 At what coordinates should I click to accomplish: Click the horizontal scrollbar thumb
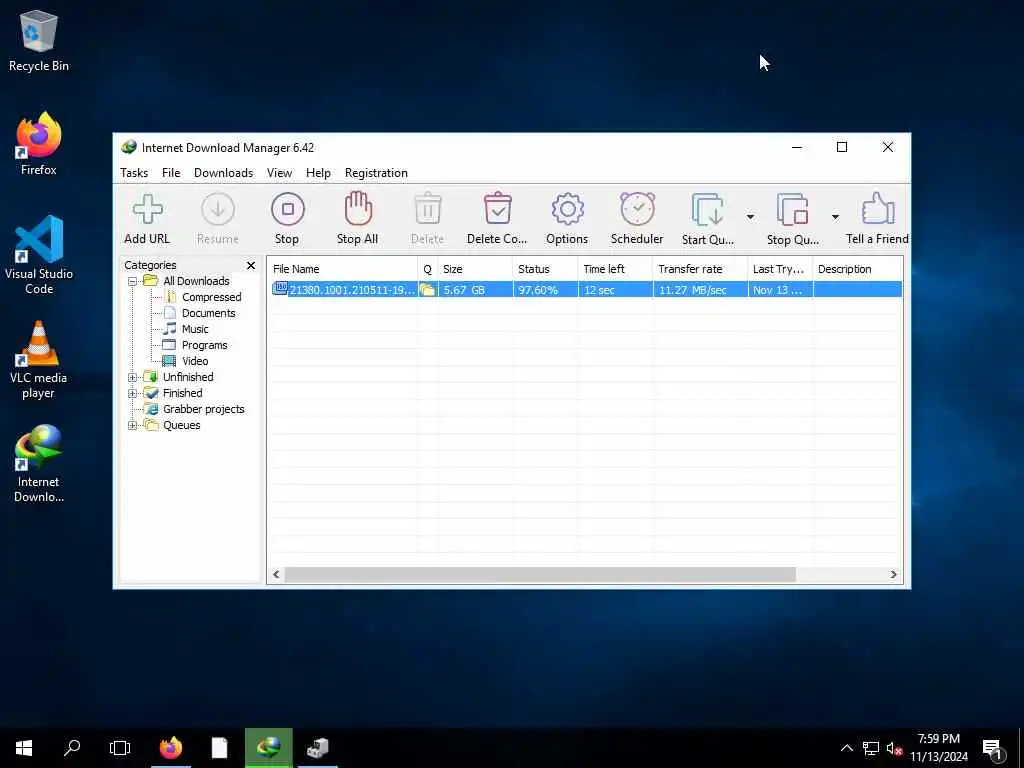pyautogui.click(x=540, y=575)
